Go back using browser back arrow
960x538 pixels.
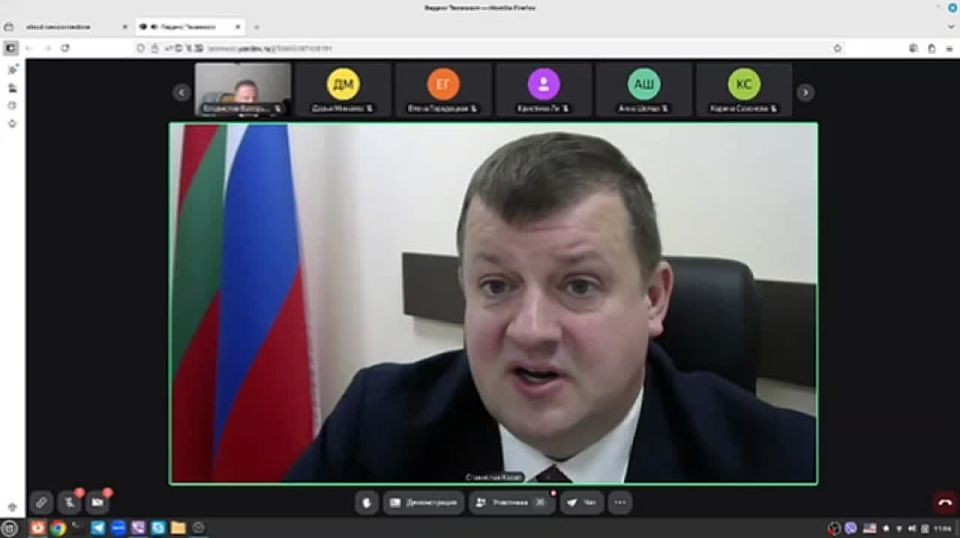(29, 47)
